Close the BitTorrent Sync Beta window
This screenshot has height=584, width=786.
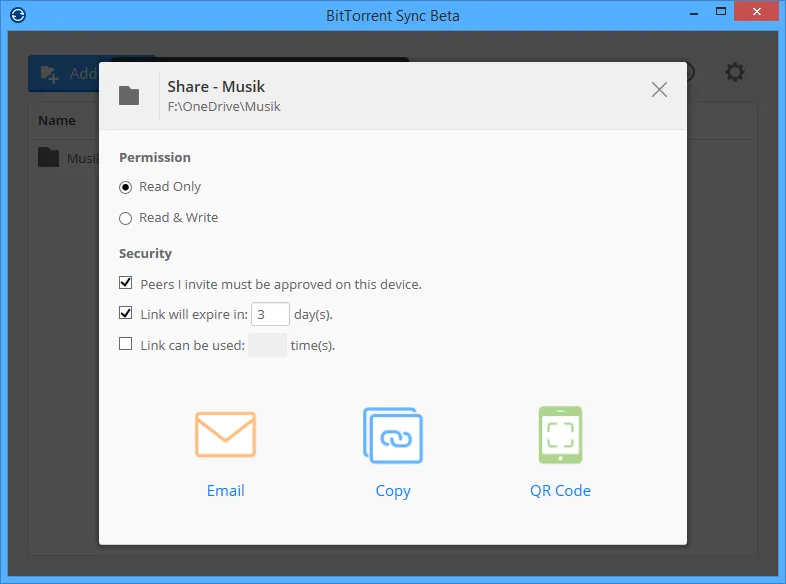coord(756,12)
